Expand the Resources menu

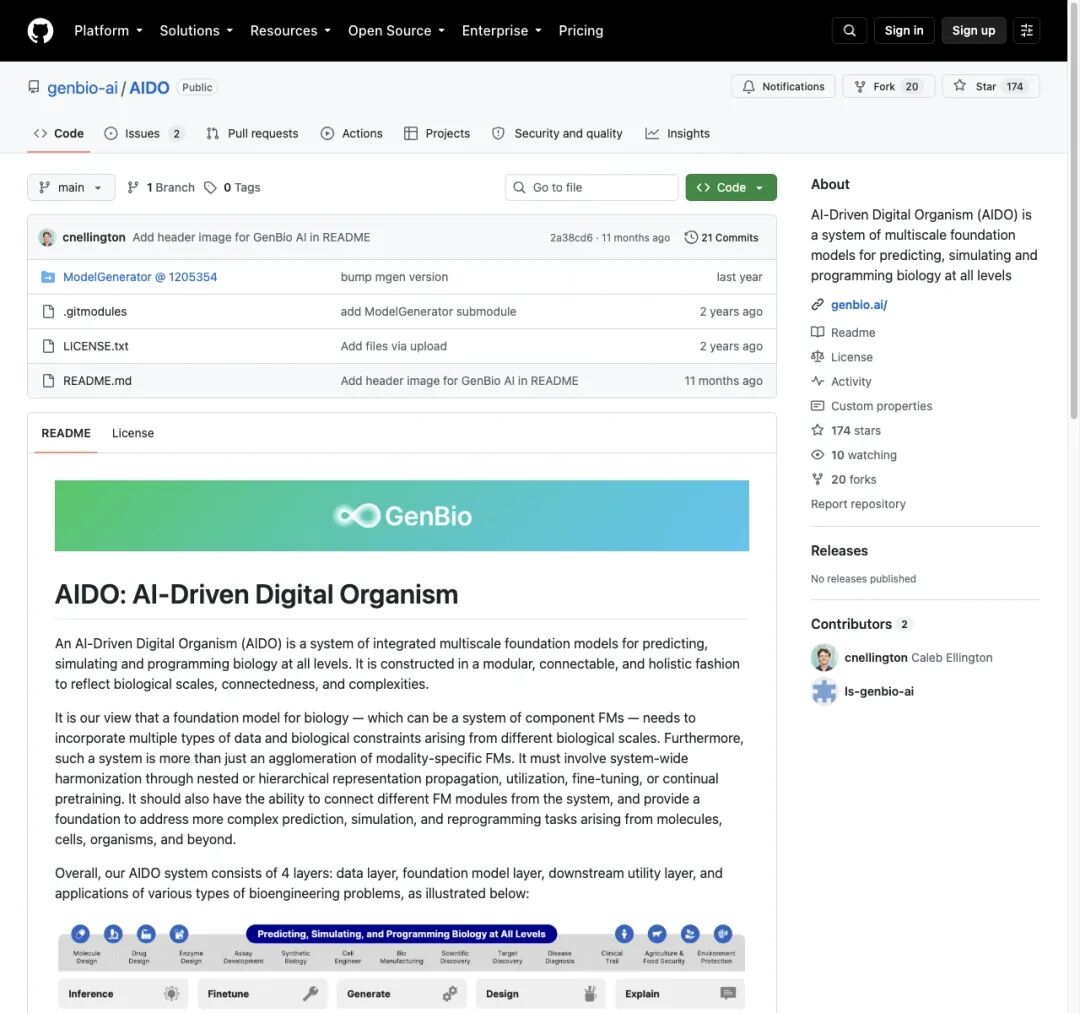tap(290, 30)
